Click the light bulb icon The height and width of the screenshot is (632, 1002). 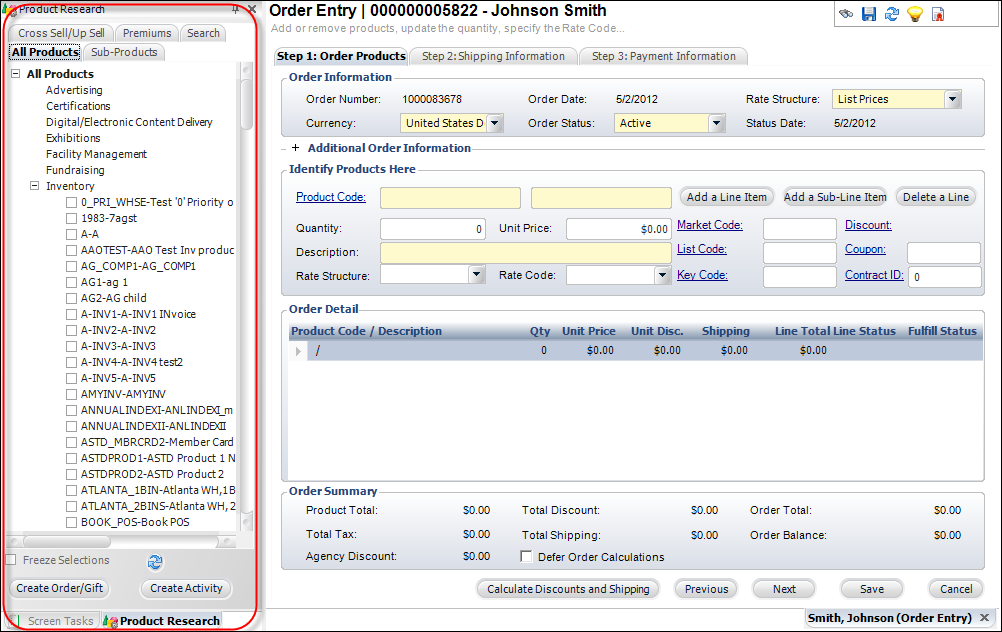pyautogui.click(x=915, y=14)
